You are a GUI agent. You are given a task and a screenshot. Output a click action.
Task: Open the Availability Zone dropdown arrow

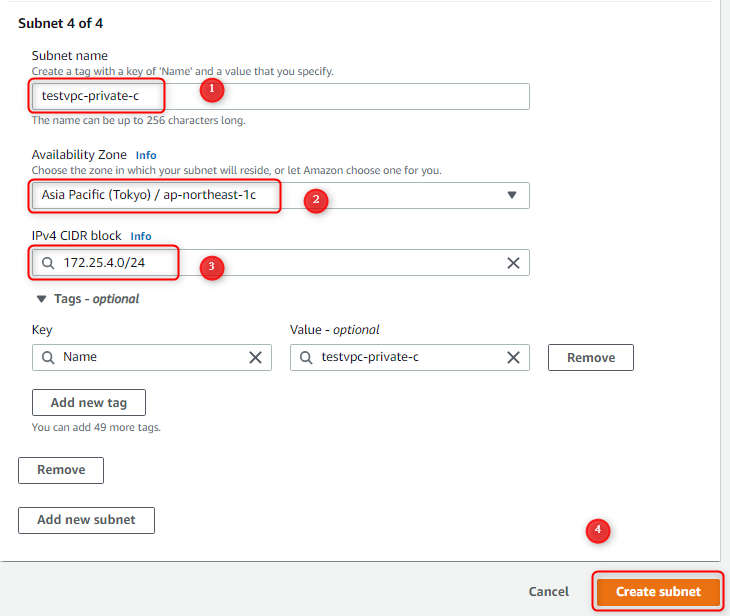point(512,195)
